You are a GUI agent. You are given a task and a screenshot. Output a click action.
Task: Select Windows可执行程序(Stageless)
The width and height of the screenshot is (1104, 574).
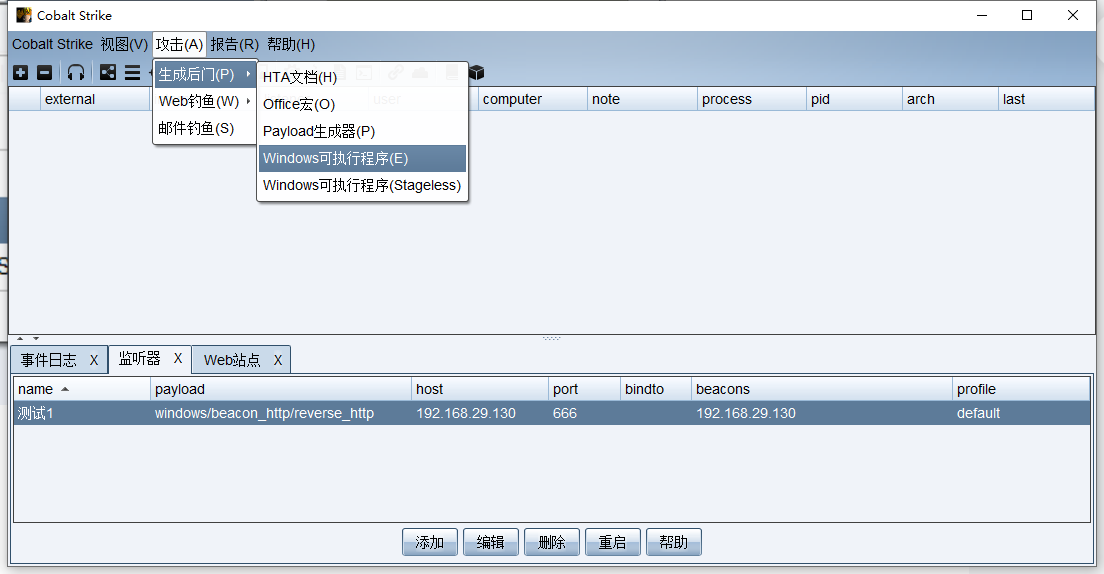click(362, 185)
